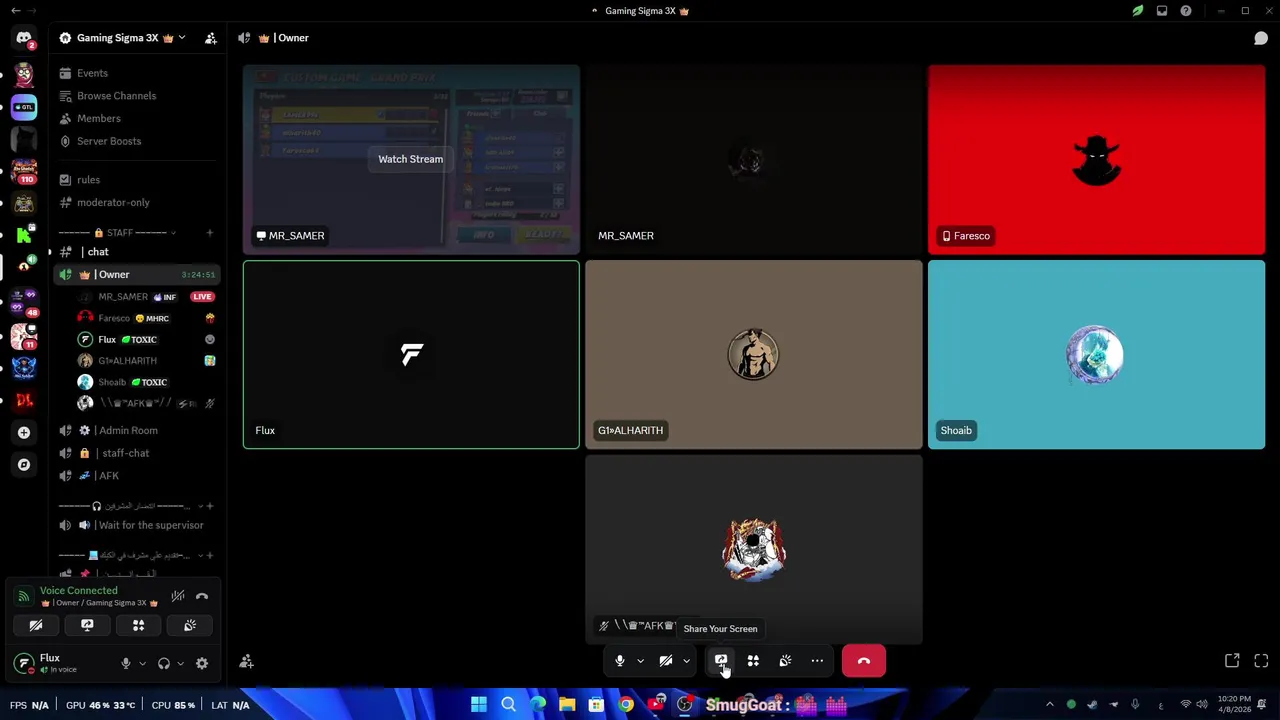Screen dimensions: 1280x720
Task: Join the | Admin Room voice channel
Action: (x=135, y=430)
